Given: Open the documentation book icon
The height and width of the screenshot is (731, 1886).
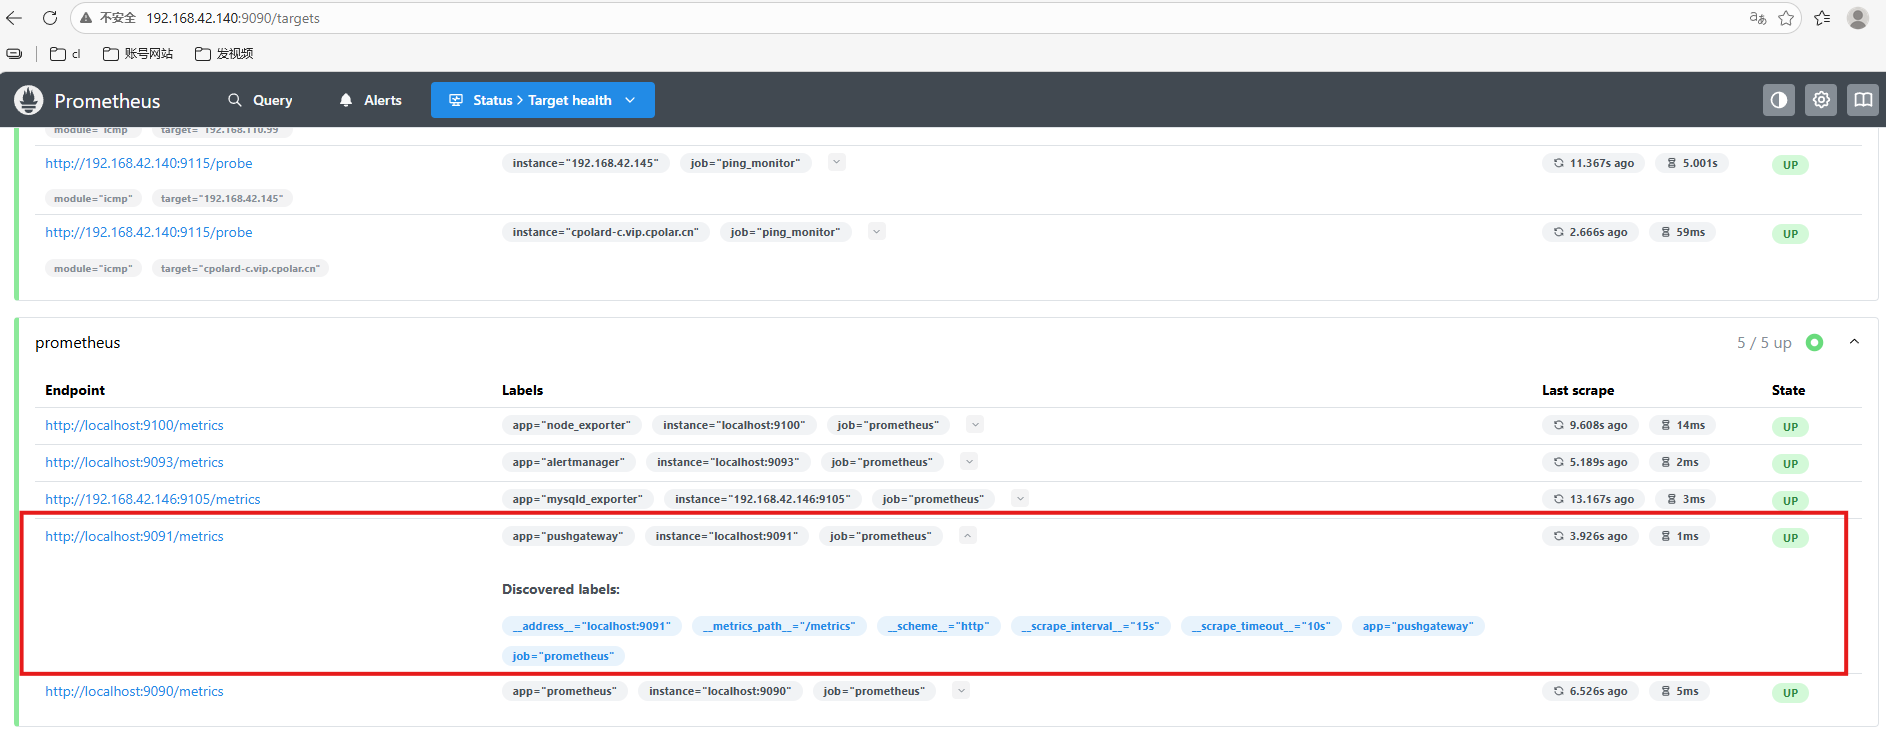Looking at the screenshot, I should 1862,100.
